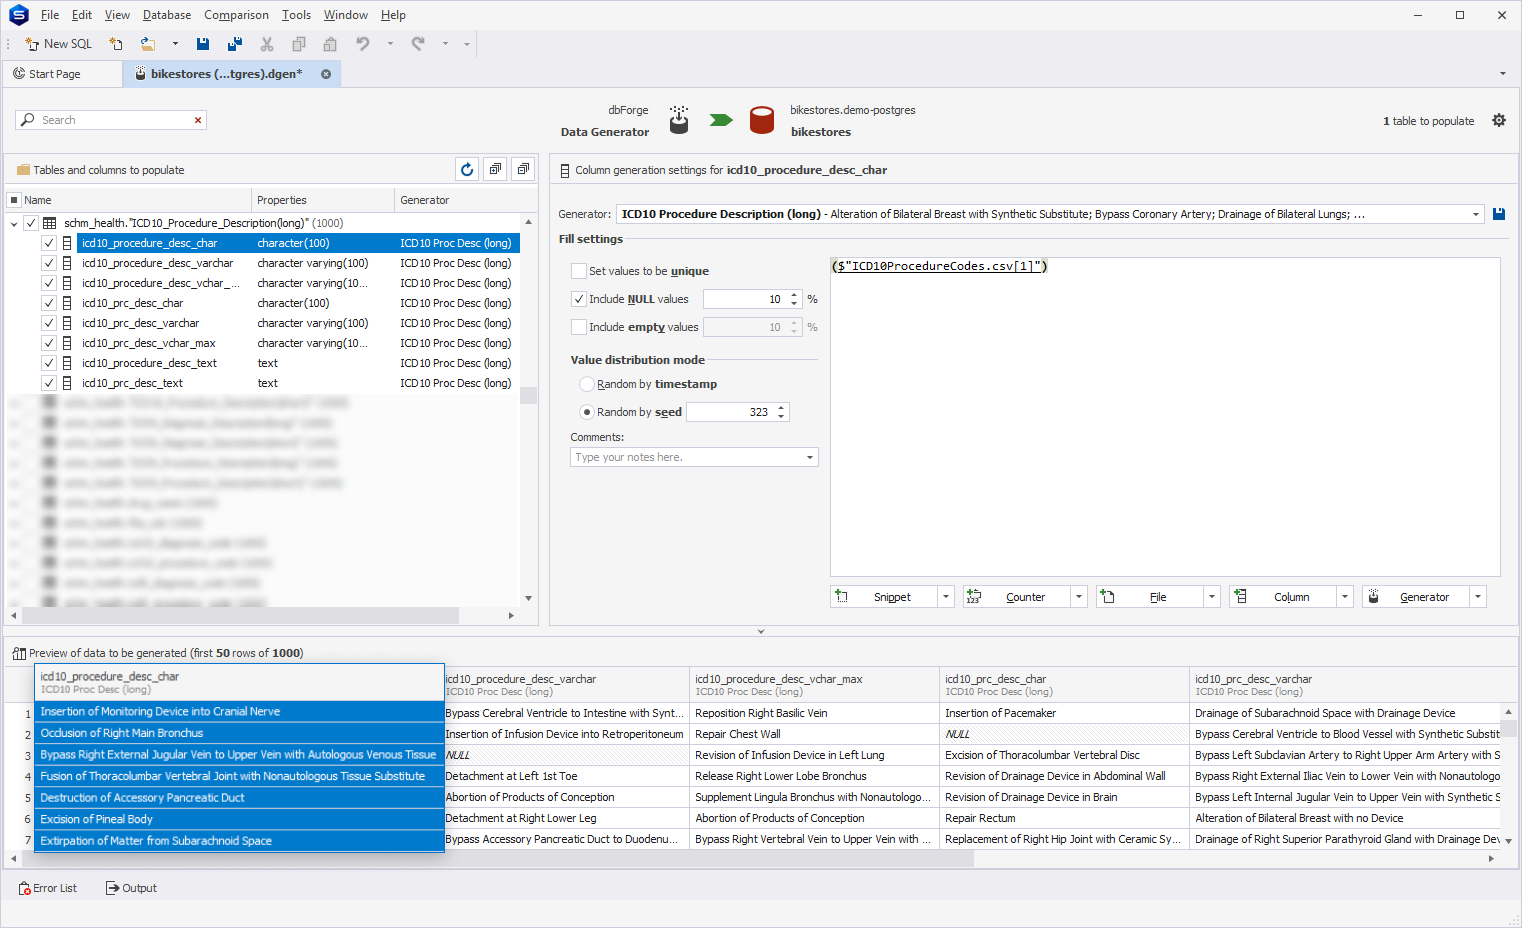Screen dimensions: 1522x928
Task: Toggle the select-all checkbox in Name header
Action: coord(14,200)
